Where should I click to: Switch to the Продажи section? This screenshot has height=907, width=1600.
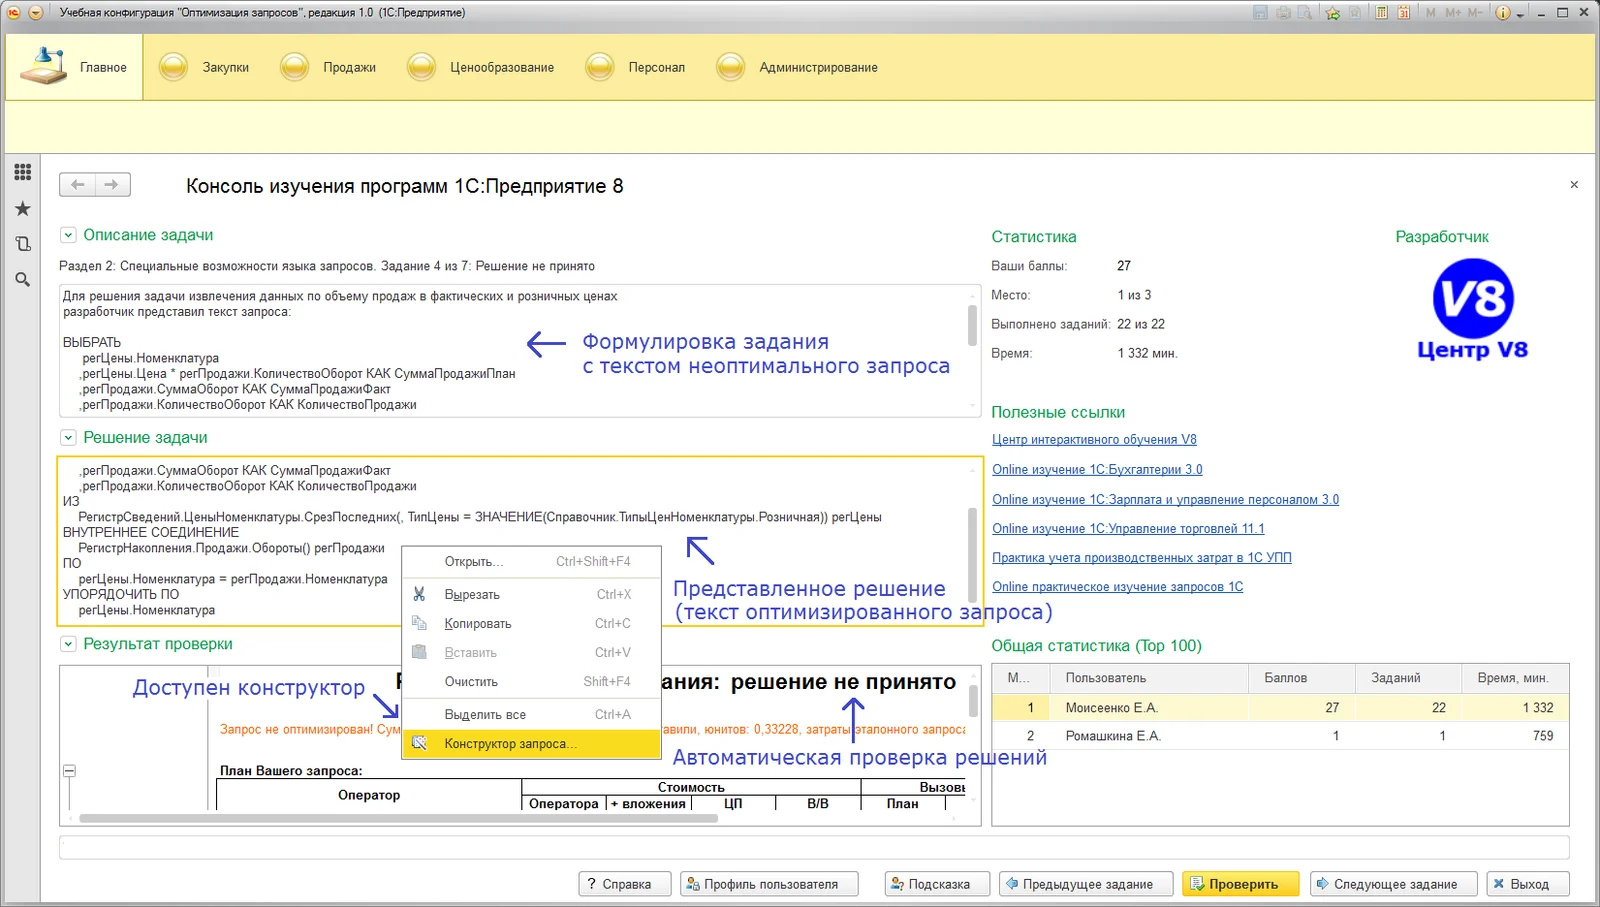click(329, 67)
